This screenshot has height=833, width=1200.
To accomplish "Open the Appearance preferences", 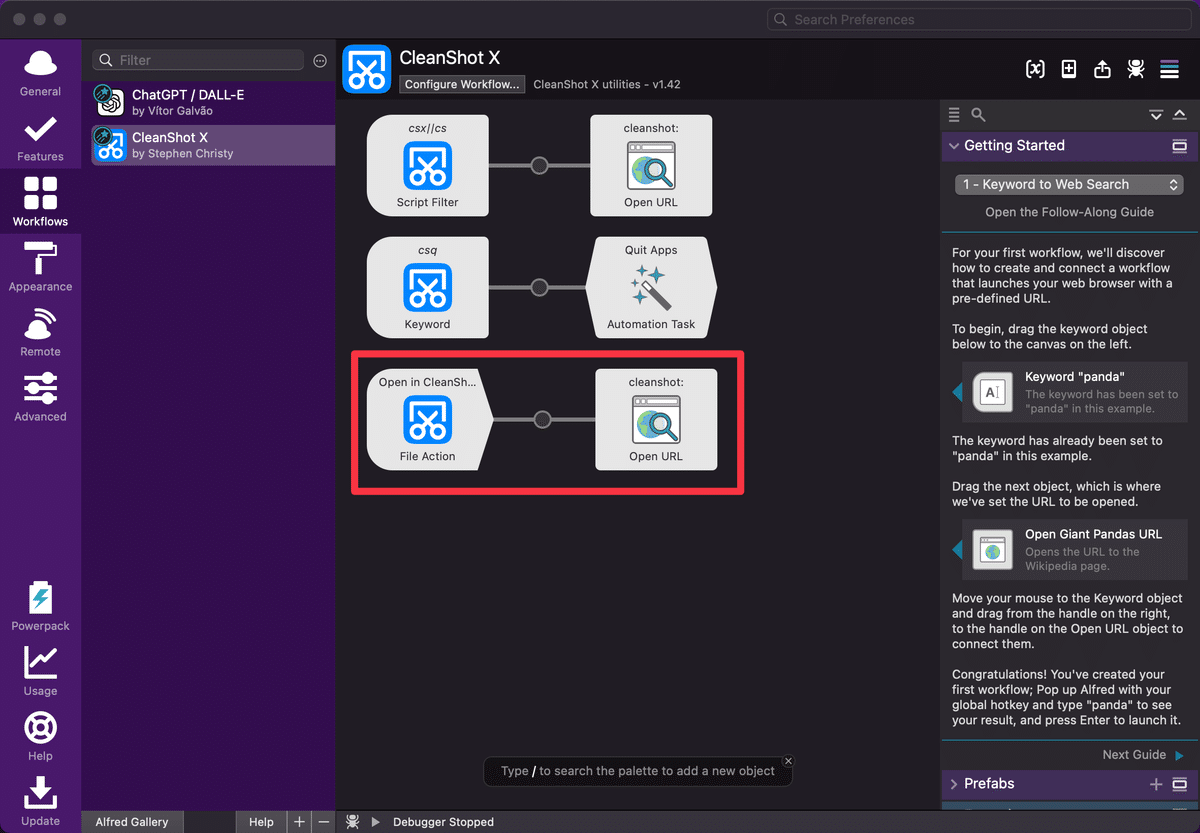I will [40, 267].
